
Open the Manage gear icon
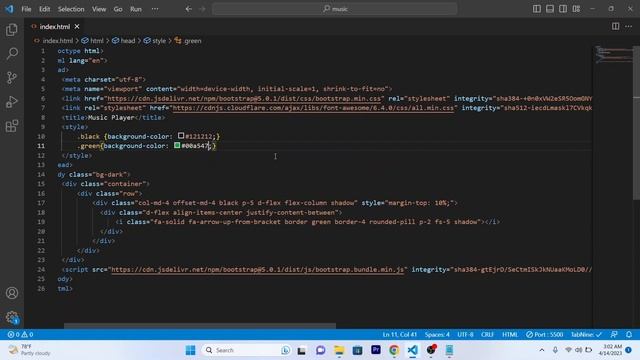pos(12,317)
